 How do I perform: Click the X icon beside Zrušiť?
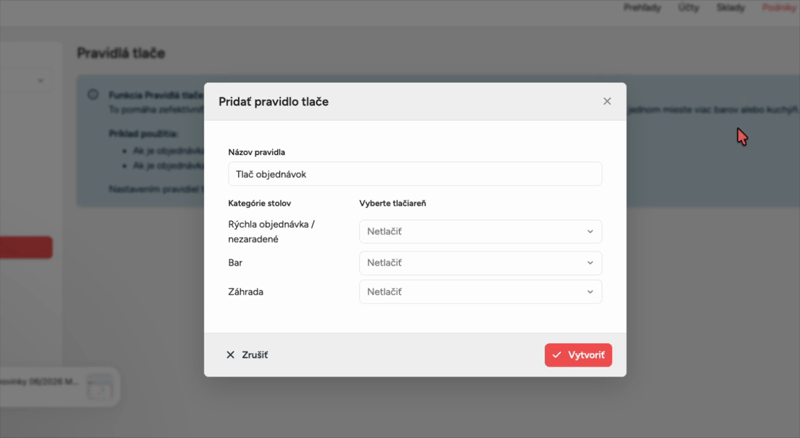pos(231,355)
